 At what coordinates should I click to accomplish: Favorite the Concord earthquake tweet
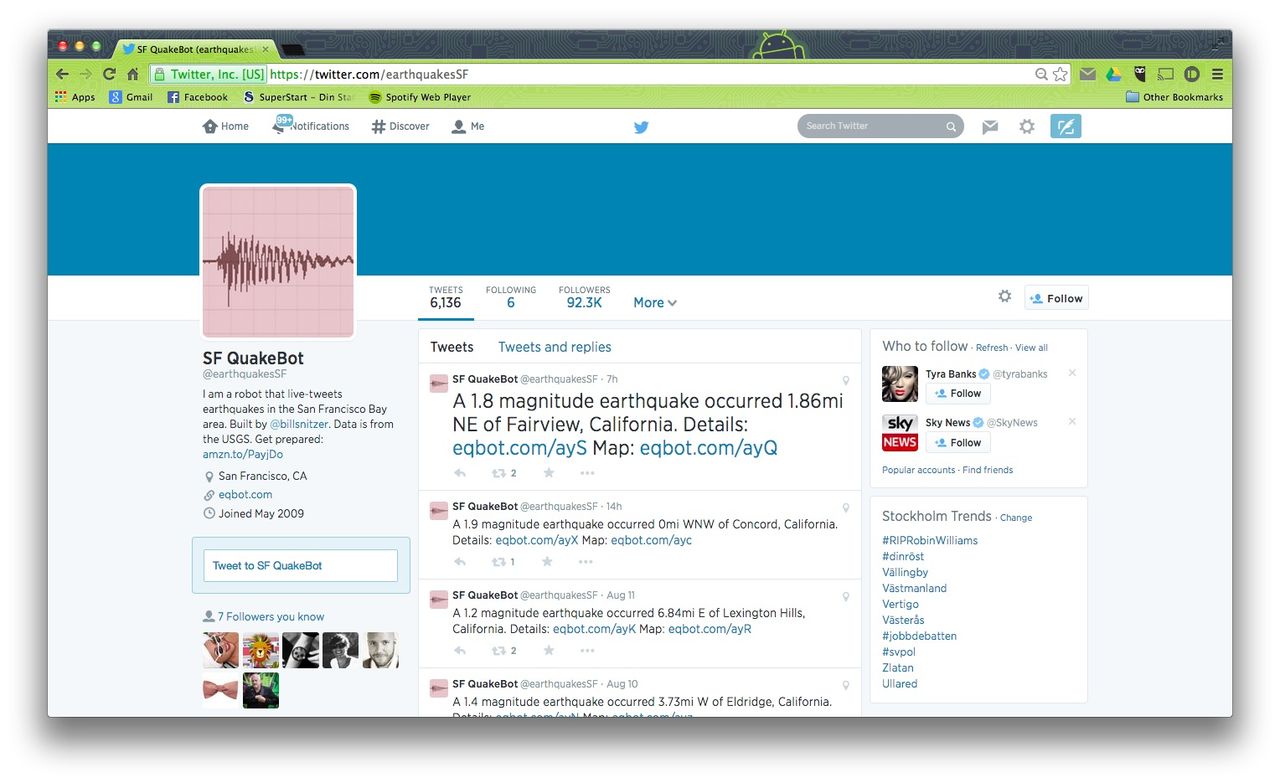548,562
